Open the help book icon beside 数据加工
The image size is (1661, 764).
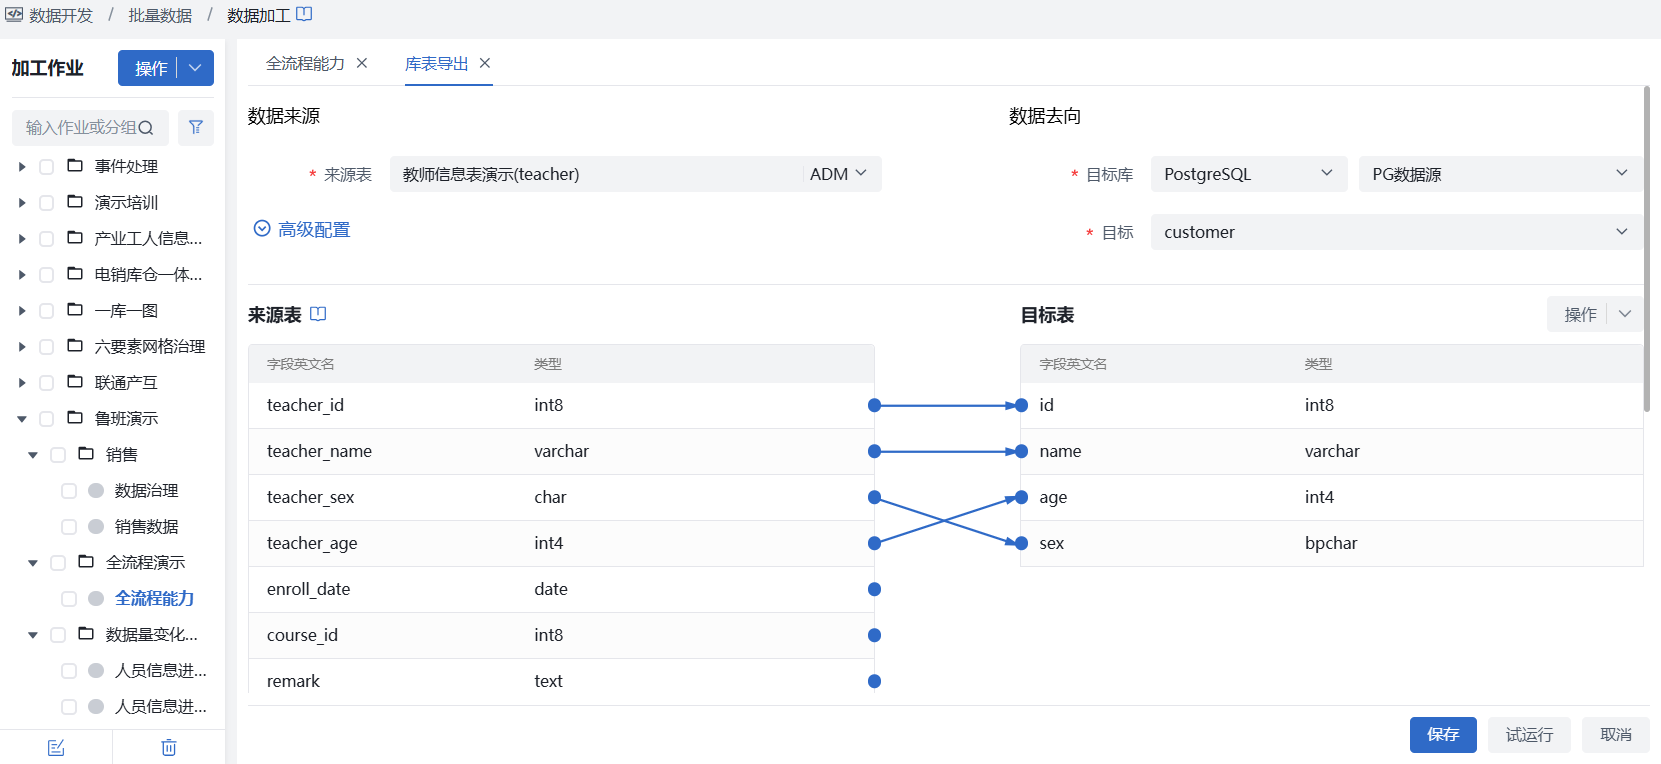[304, 14]
